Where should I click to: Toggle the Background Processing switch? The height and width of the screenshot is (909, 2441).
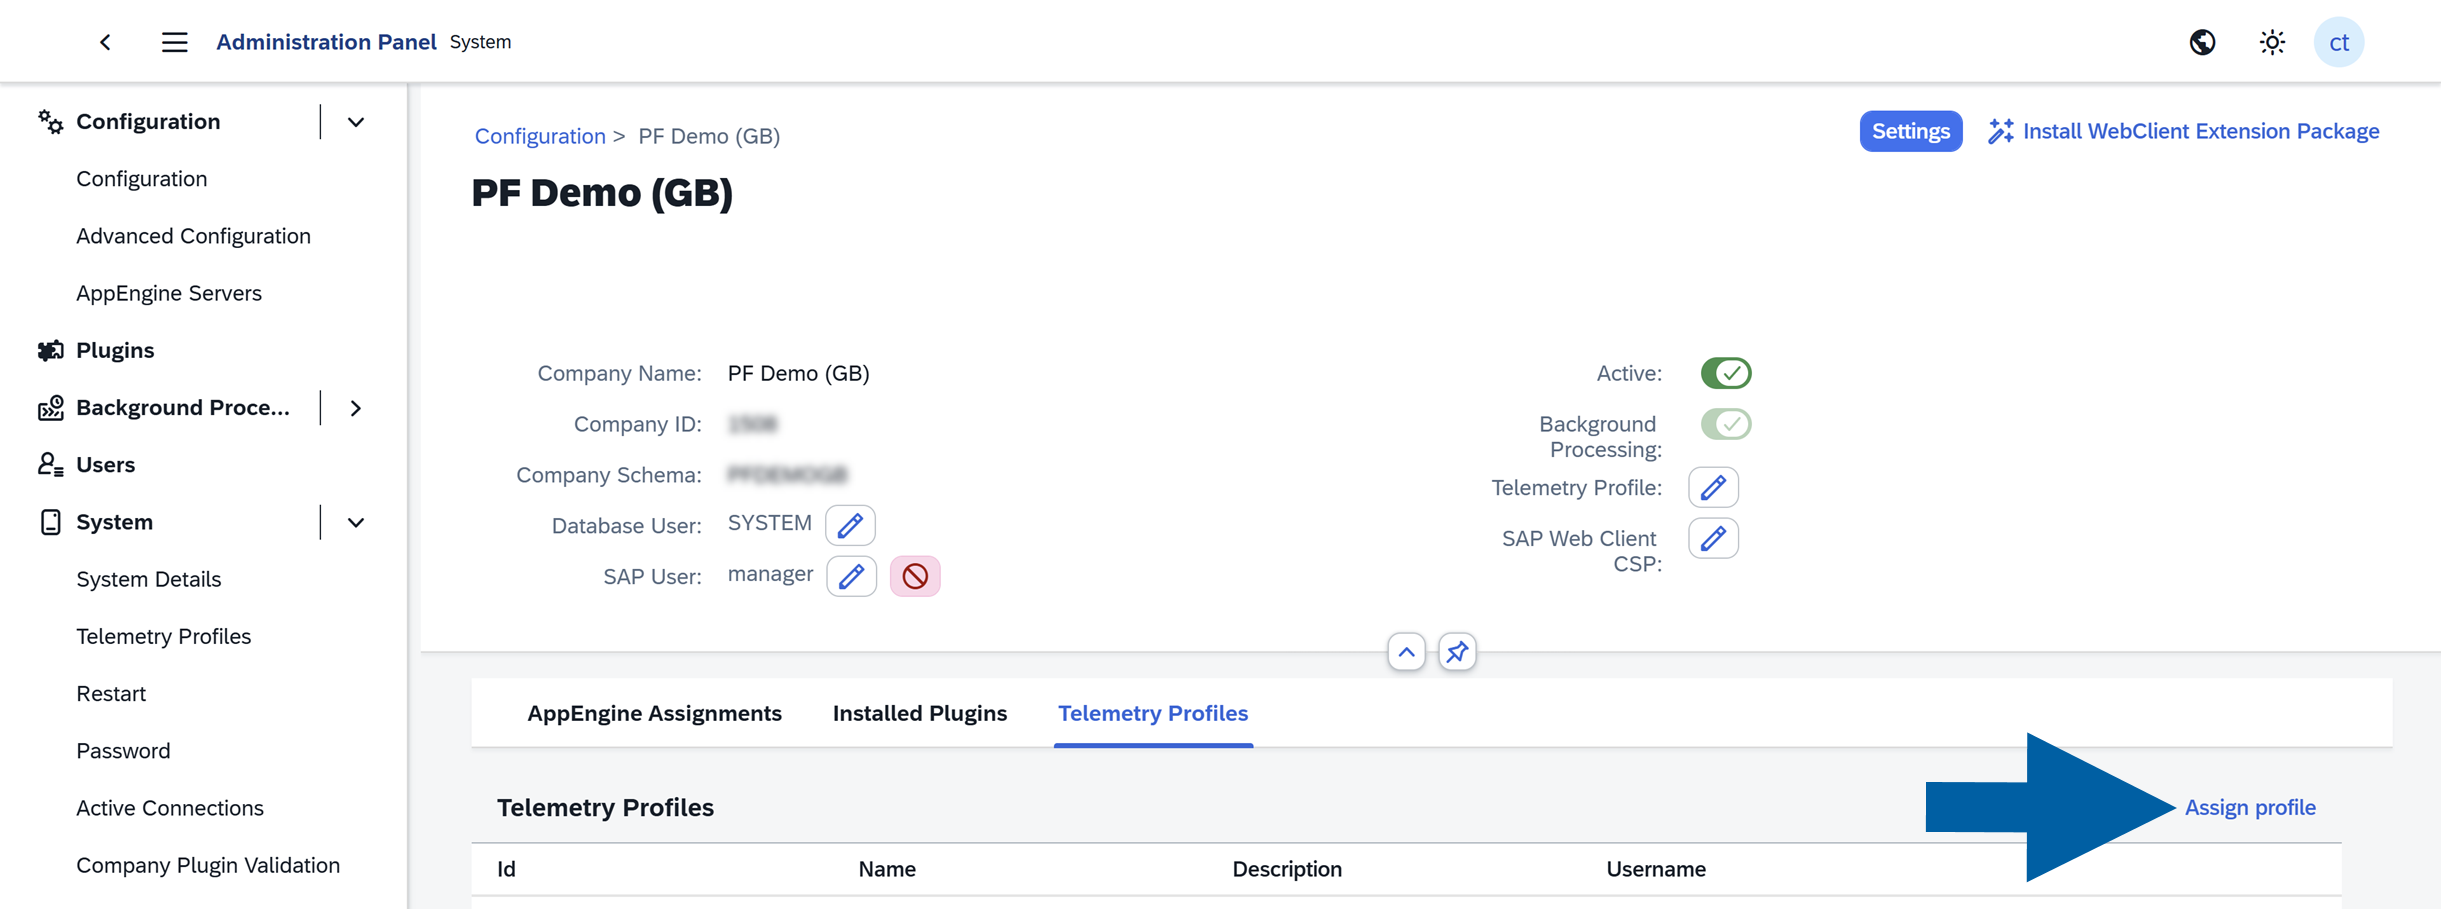point(1726,424)
